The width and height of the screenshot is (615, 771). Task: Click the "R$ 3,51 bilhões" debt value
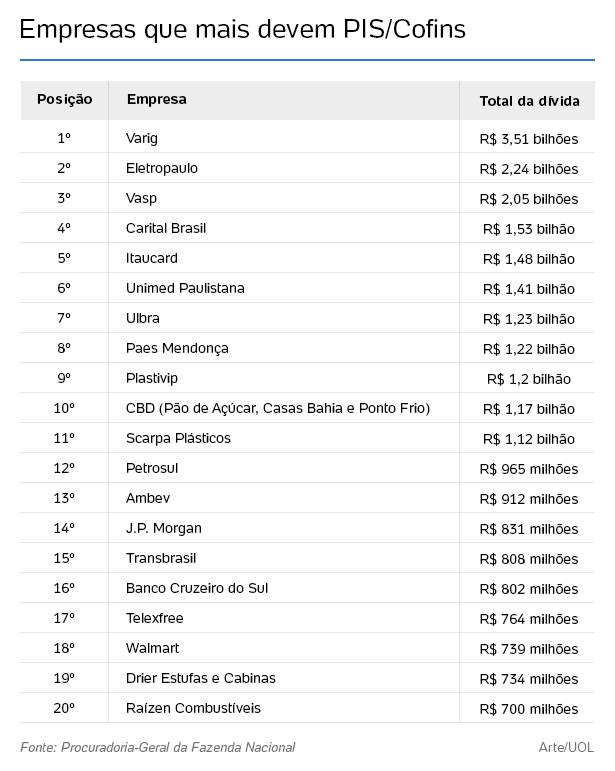click(x=529, y=138)
